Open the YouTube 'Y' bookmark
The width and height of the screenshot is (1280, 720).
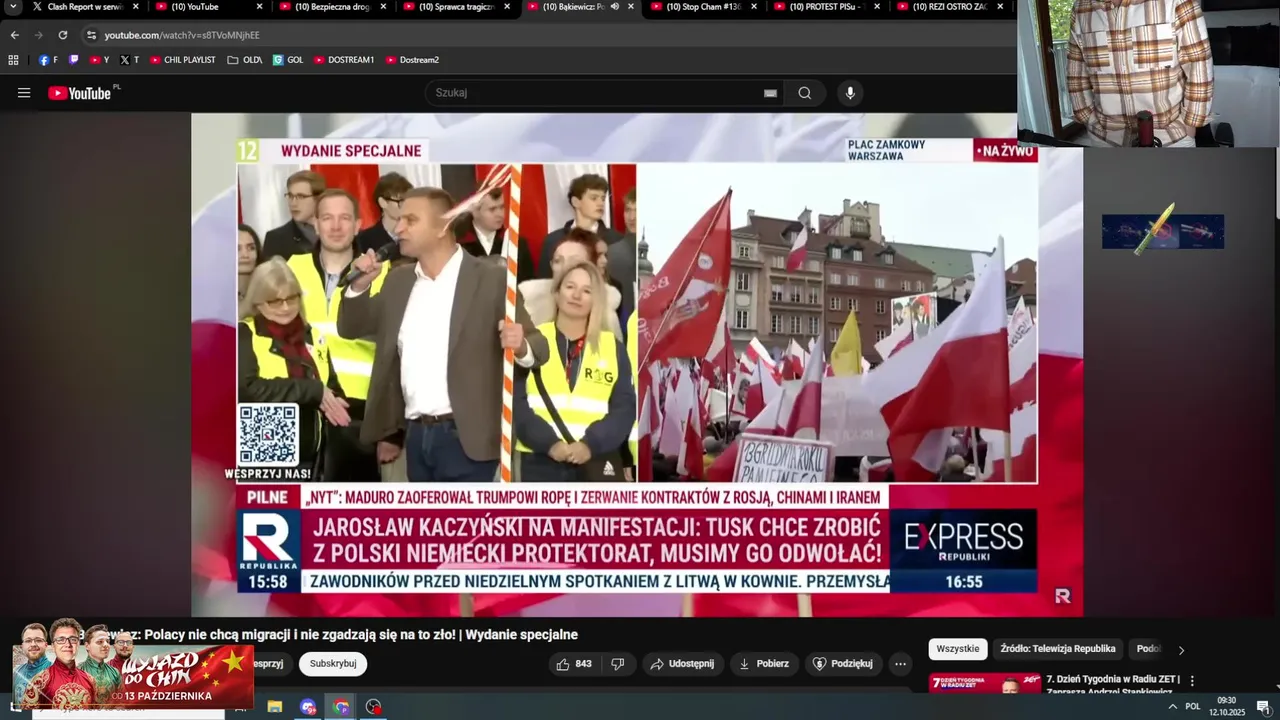tap(99, 60)
